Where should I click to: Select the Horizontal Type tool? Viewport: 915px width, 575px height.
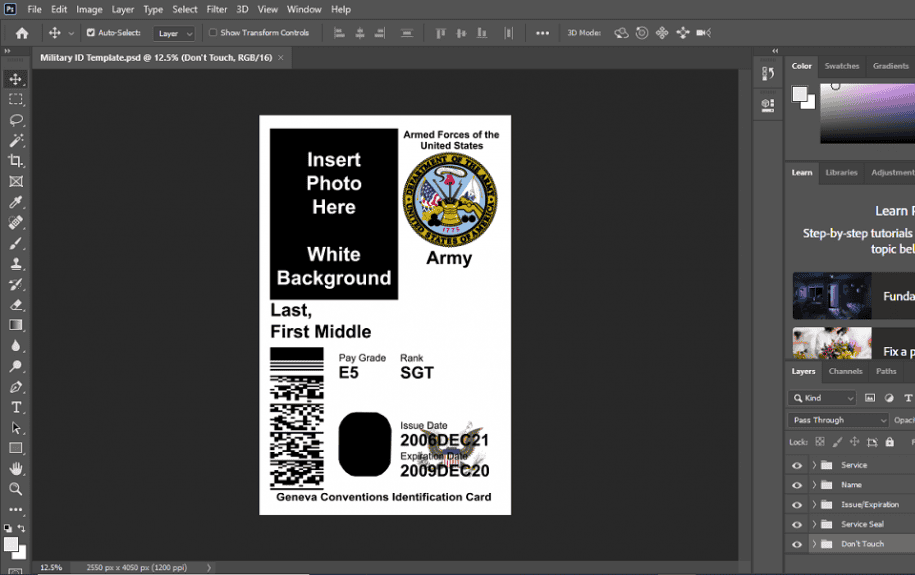point(16,407)
